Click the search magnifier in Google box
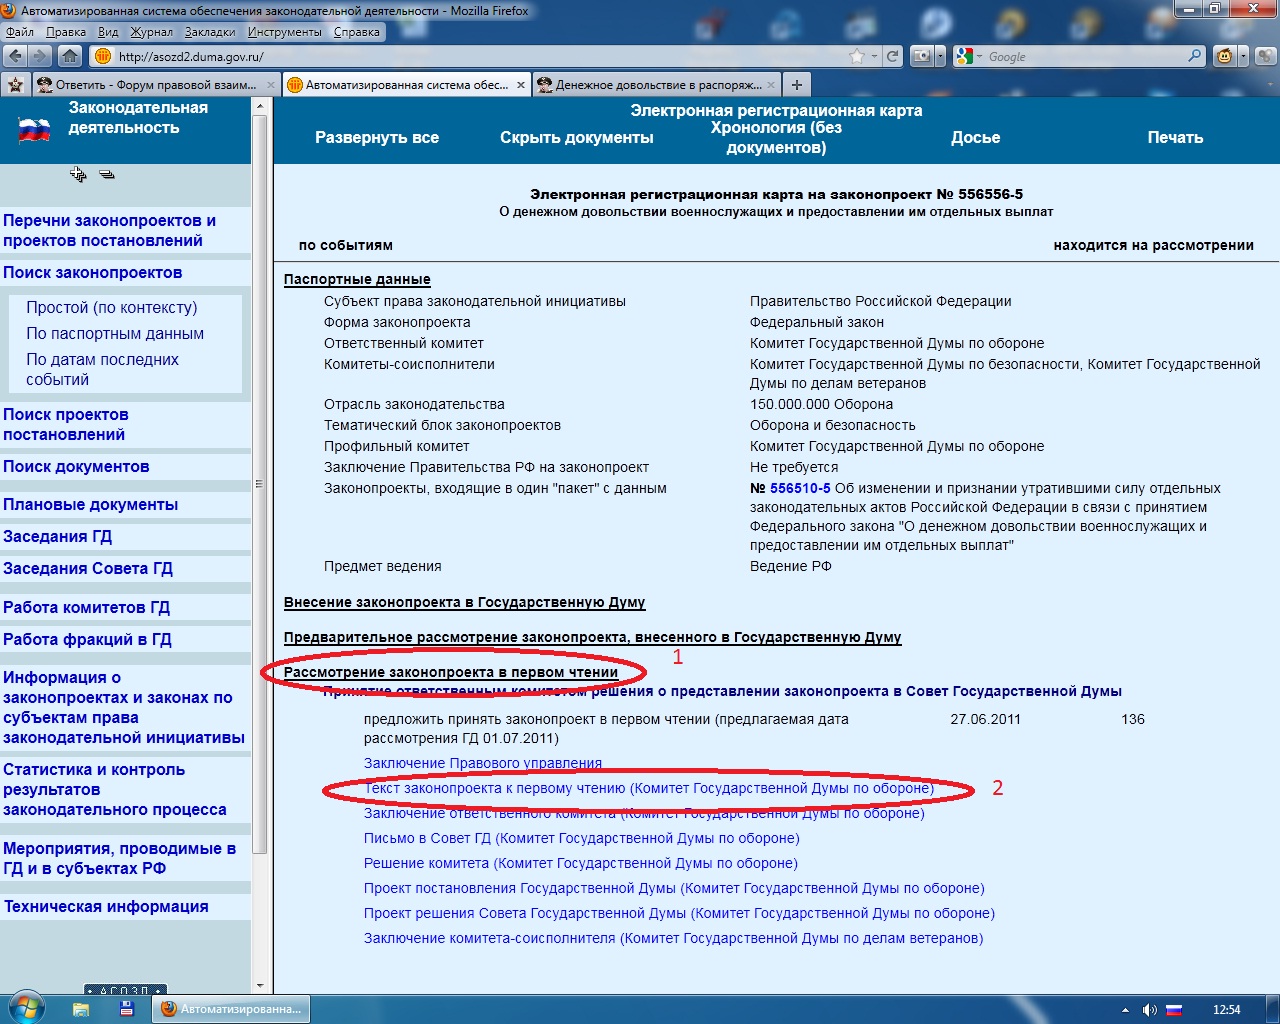The width and height of the screenshot is (1280, 1024). point(1194,56)
